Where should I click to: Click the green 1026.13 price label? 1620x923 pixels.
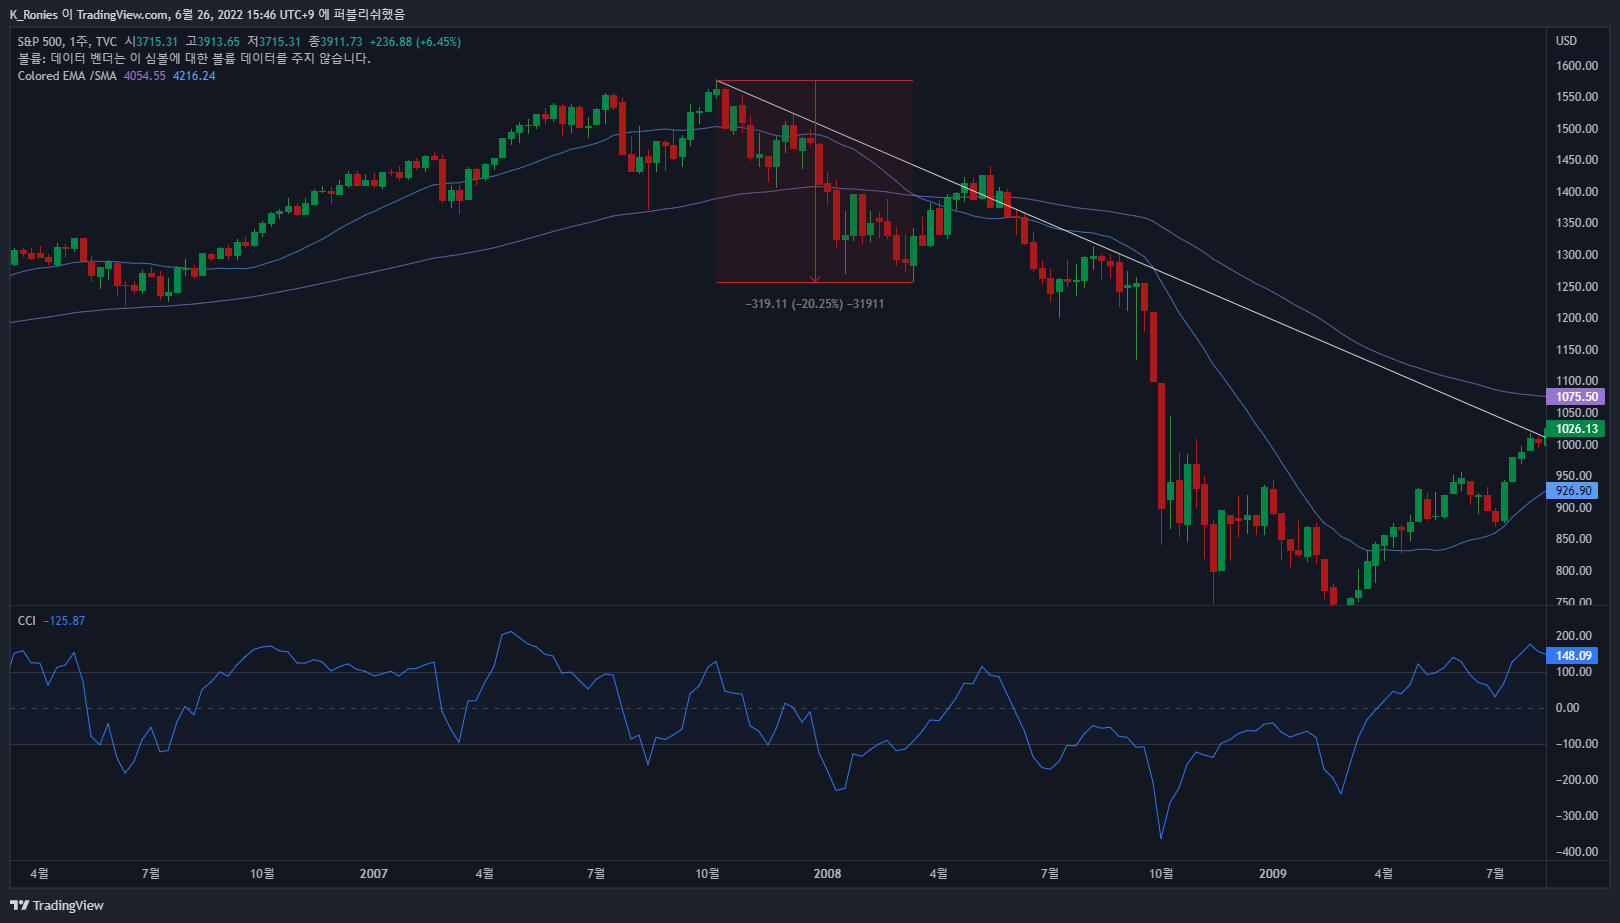tap(1575, 429)
